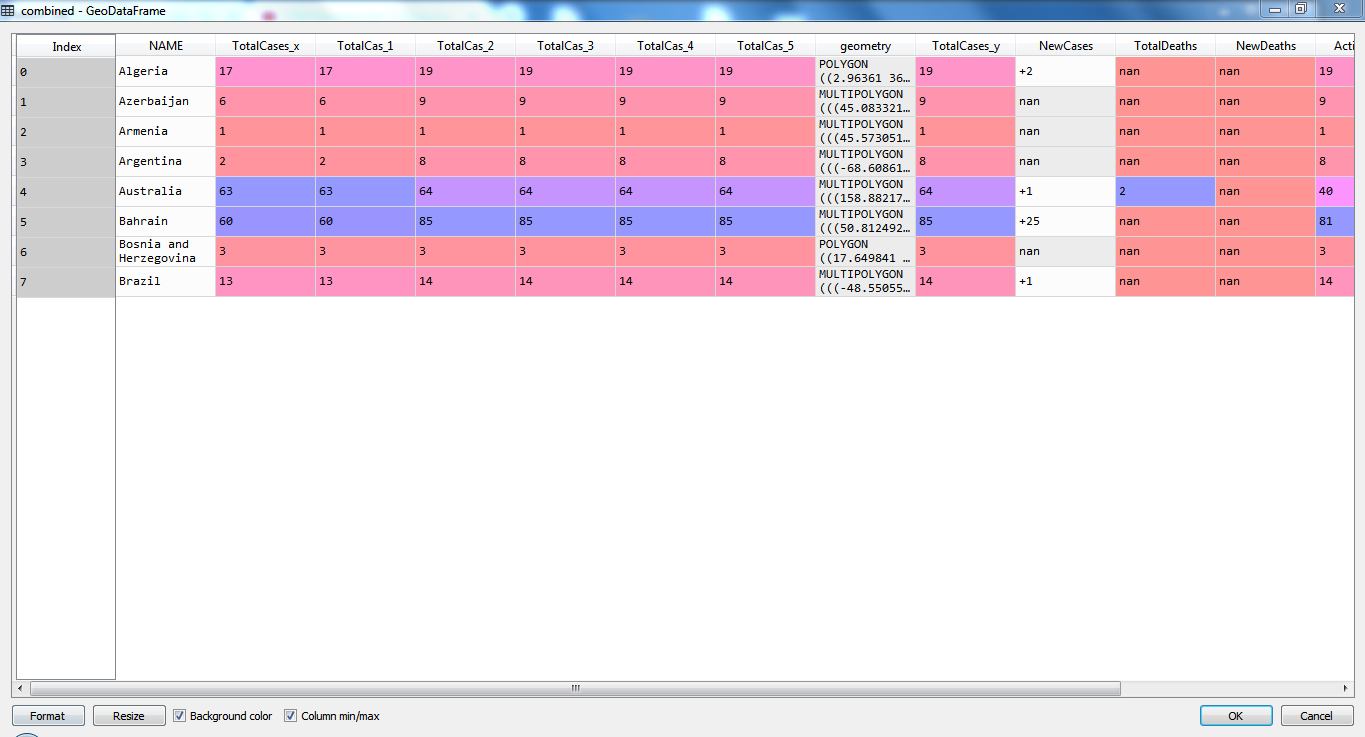Click Australia's TotalDeaths value 2

[x=1166, y=192]
